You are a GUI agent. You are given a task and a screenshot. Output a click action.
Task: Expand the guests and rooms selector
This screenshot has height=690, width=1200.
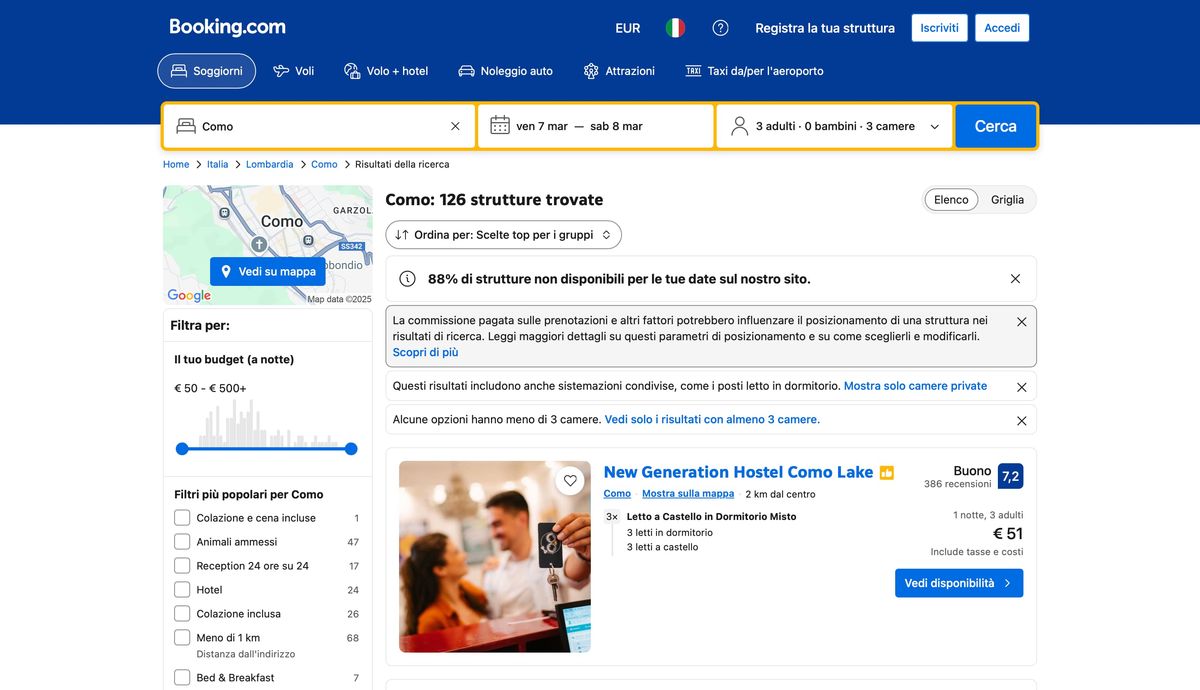click(835, 126)
